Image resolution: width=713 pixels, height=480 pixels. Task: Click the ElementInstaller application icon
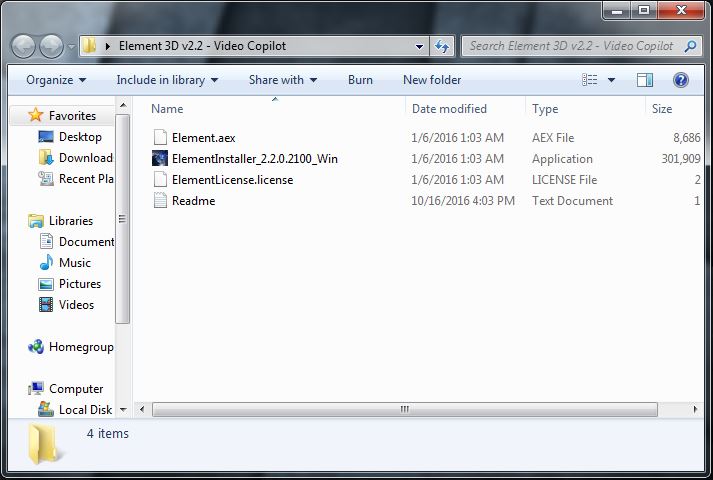point(160,158)
